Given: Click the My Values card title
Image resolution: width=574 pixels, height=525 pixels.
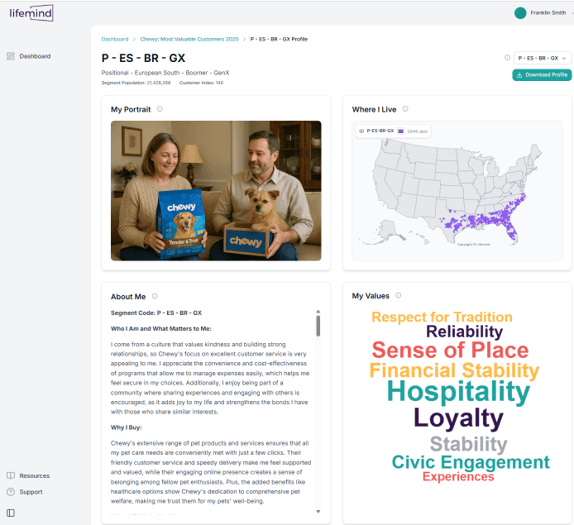Looking at the screenshot, I should click(370, 296).
